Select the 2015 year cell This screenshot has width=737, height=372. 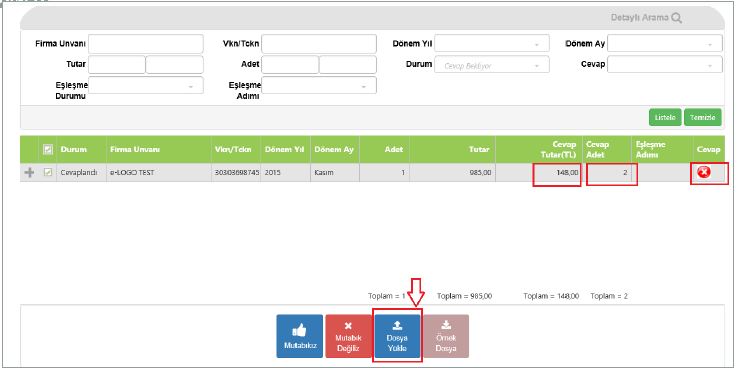pyautogui.click(x=286, y=173)
